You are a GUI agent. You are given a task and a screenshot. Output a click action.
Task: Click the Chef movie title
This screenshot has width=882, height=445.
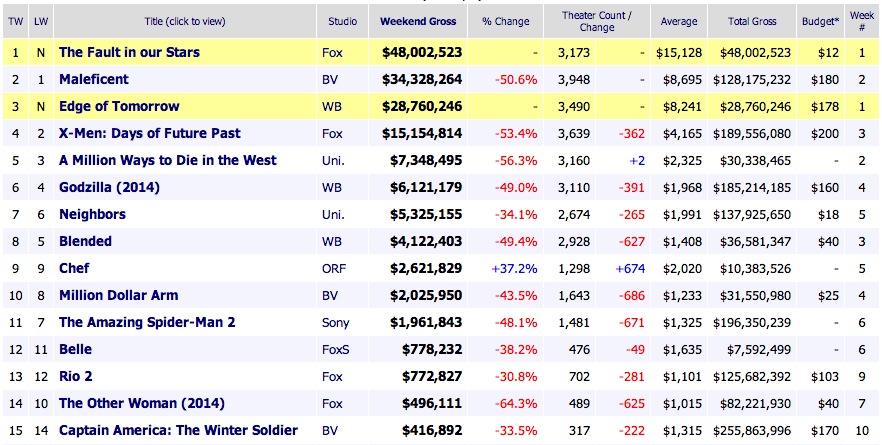pos(75,268)
